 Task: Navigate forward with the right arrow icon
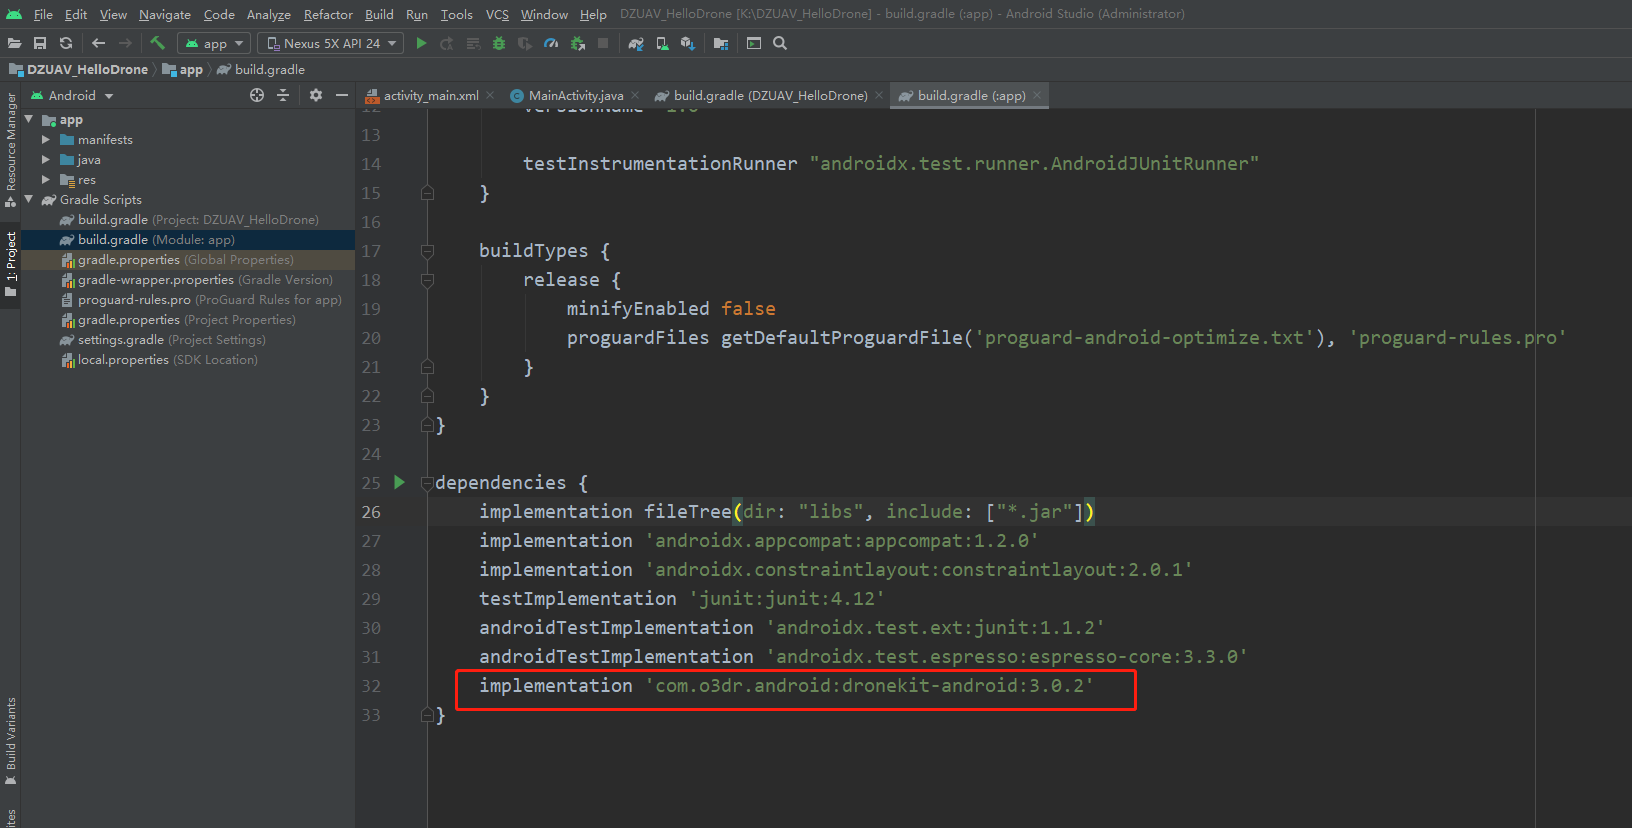125,43
